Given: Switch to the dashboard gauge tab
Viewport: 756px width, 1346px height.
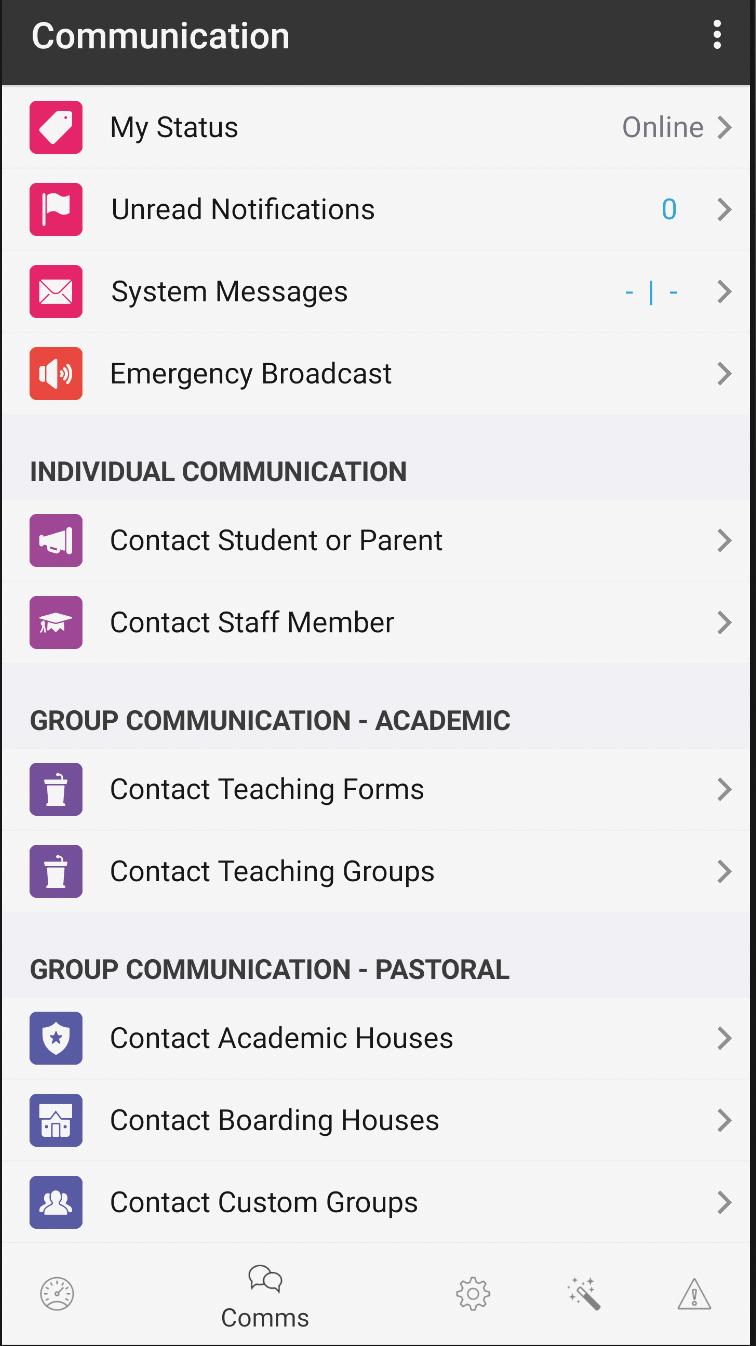Looking at the screenshot, I should (x=57, y=1294).
